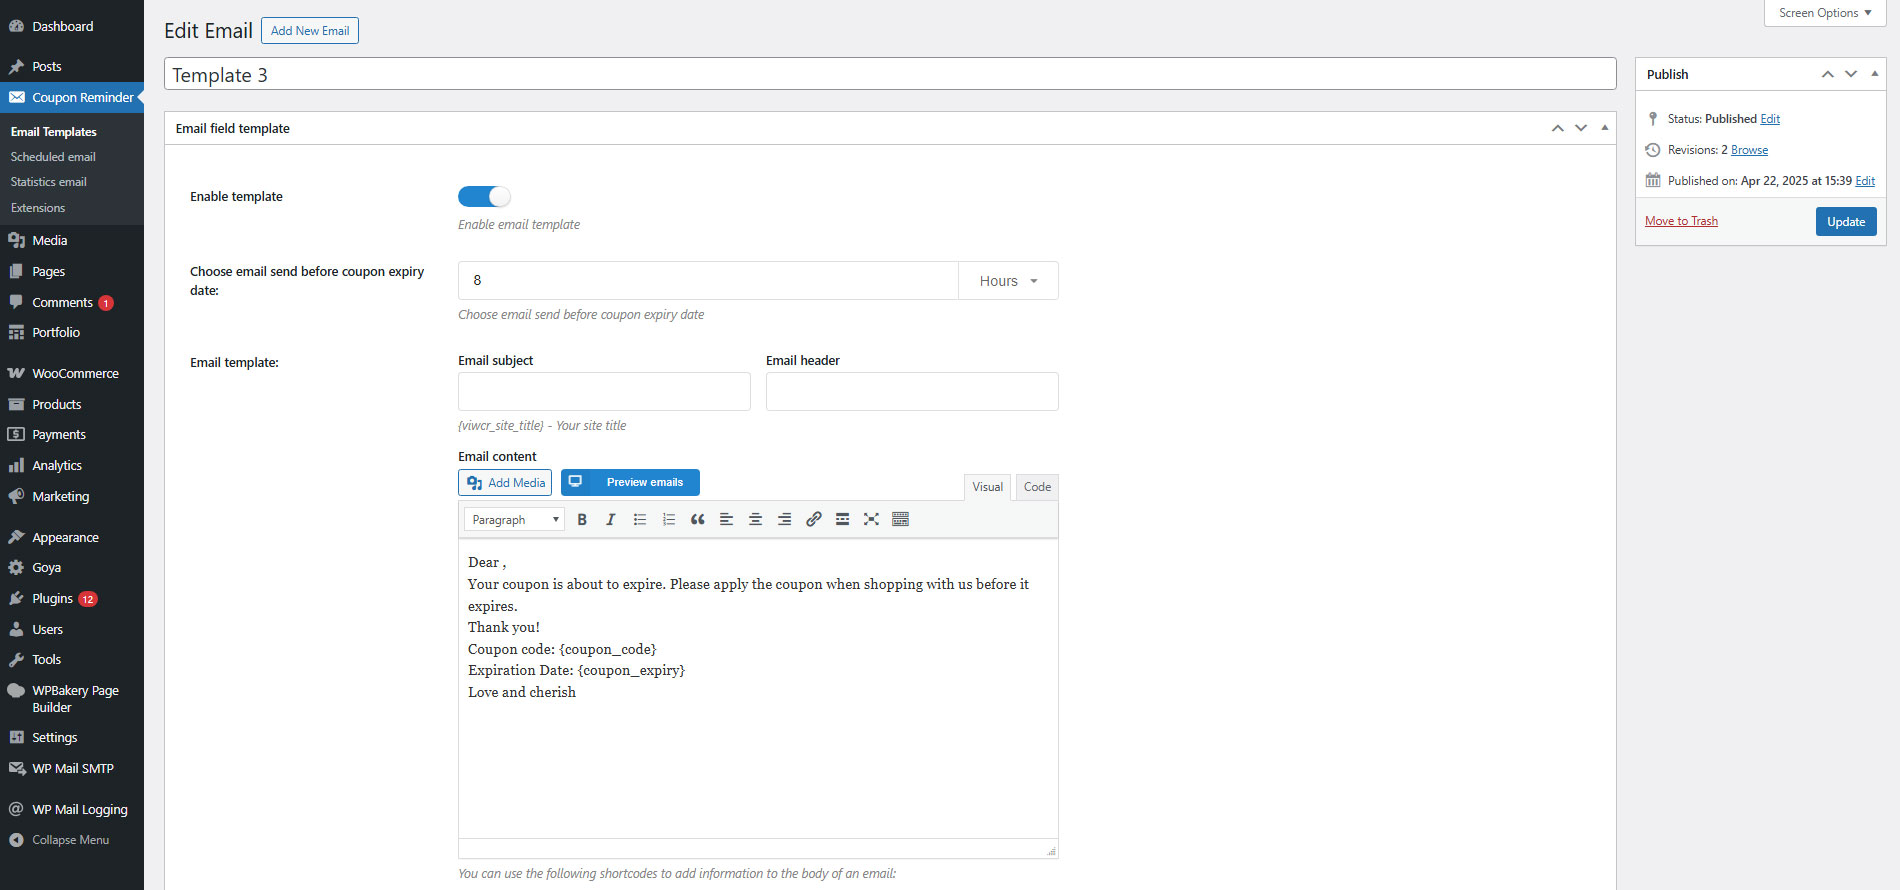Insert a bulleted list
This screenshot has height=890, width=1900.
(640, 519)
